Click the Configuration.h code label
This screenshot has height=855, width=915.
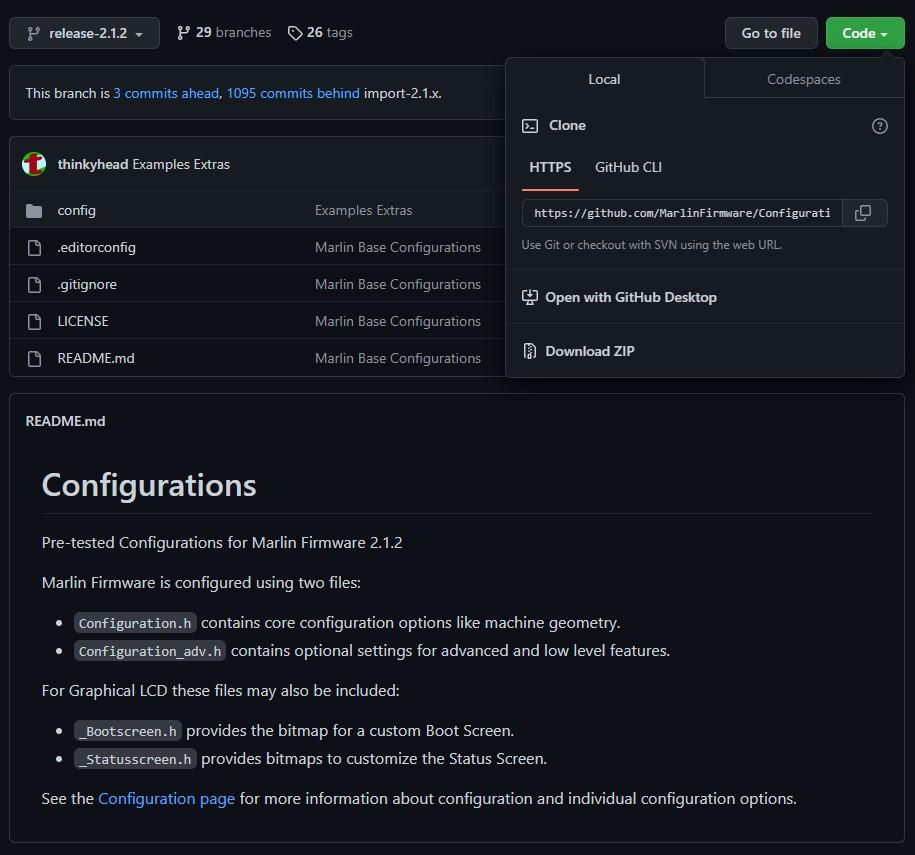[x=135, y=623]
